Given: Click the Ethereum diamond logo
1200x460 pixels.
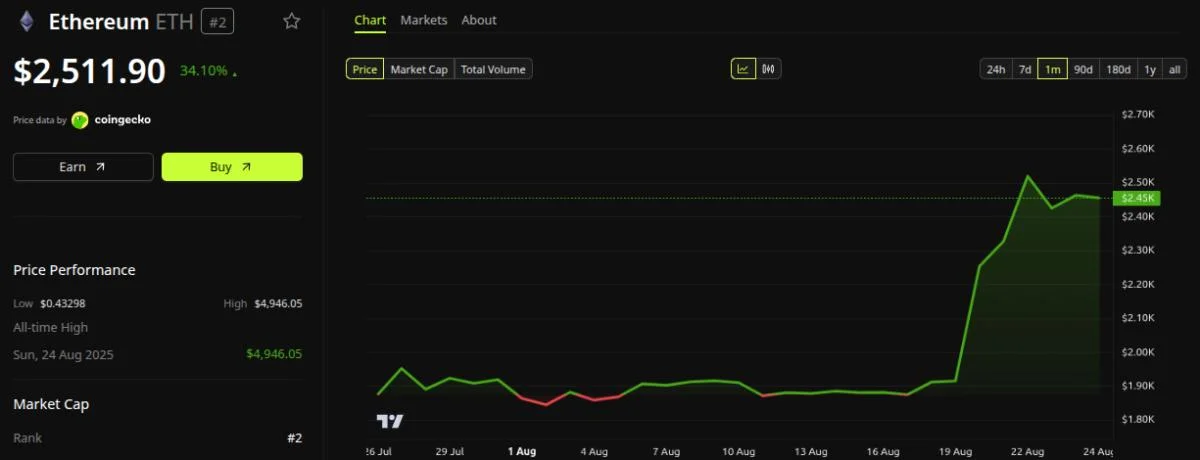Looking at the screenshot, I should (25, 21).
